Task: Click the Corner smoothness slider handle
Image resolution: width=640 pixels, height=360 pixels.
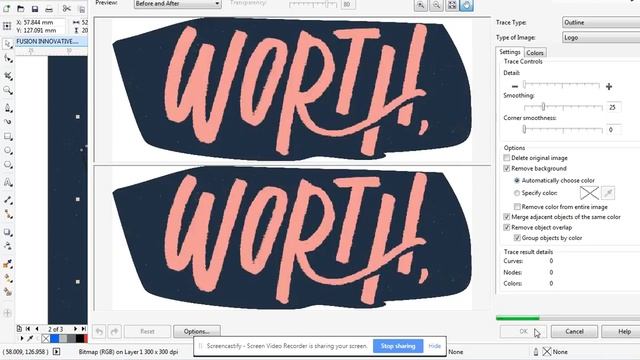Action: click(x=524, y=129)
